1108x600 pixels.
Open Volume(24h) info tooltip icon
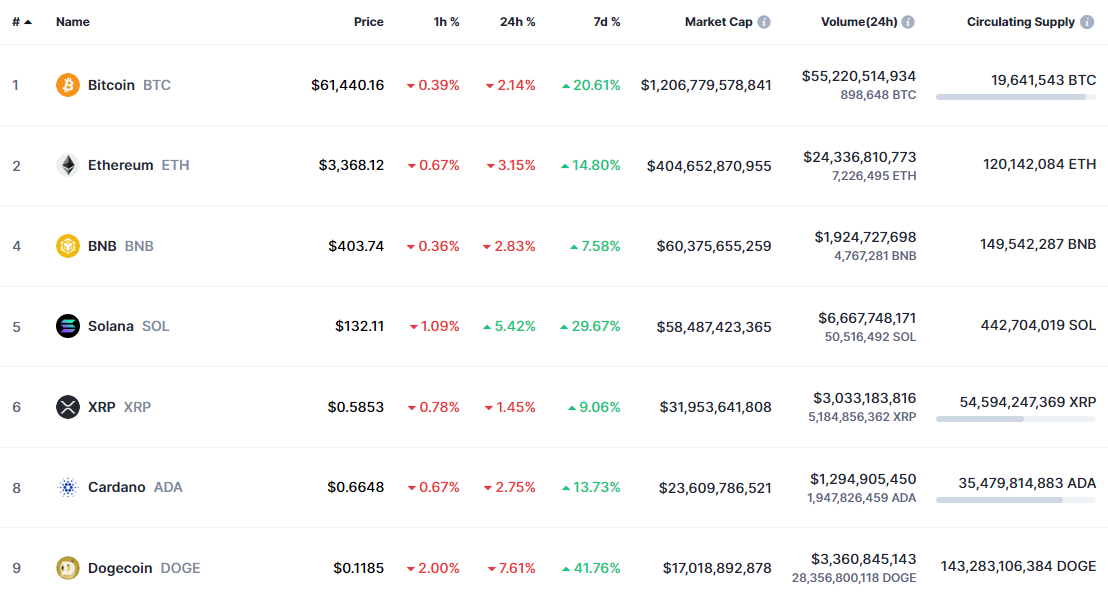point(908,22)
